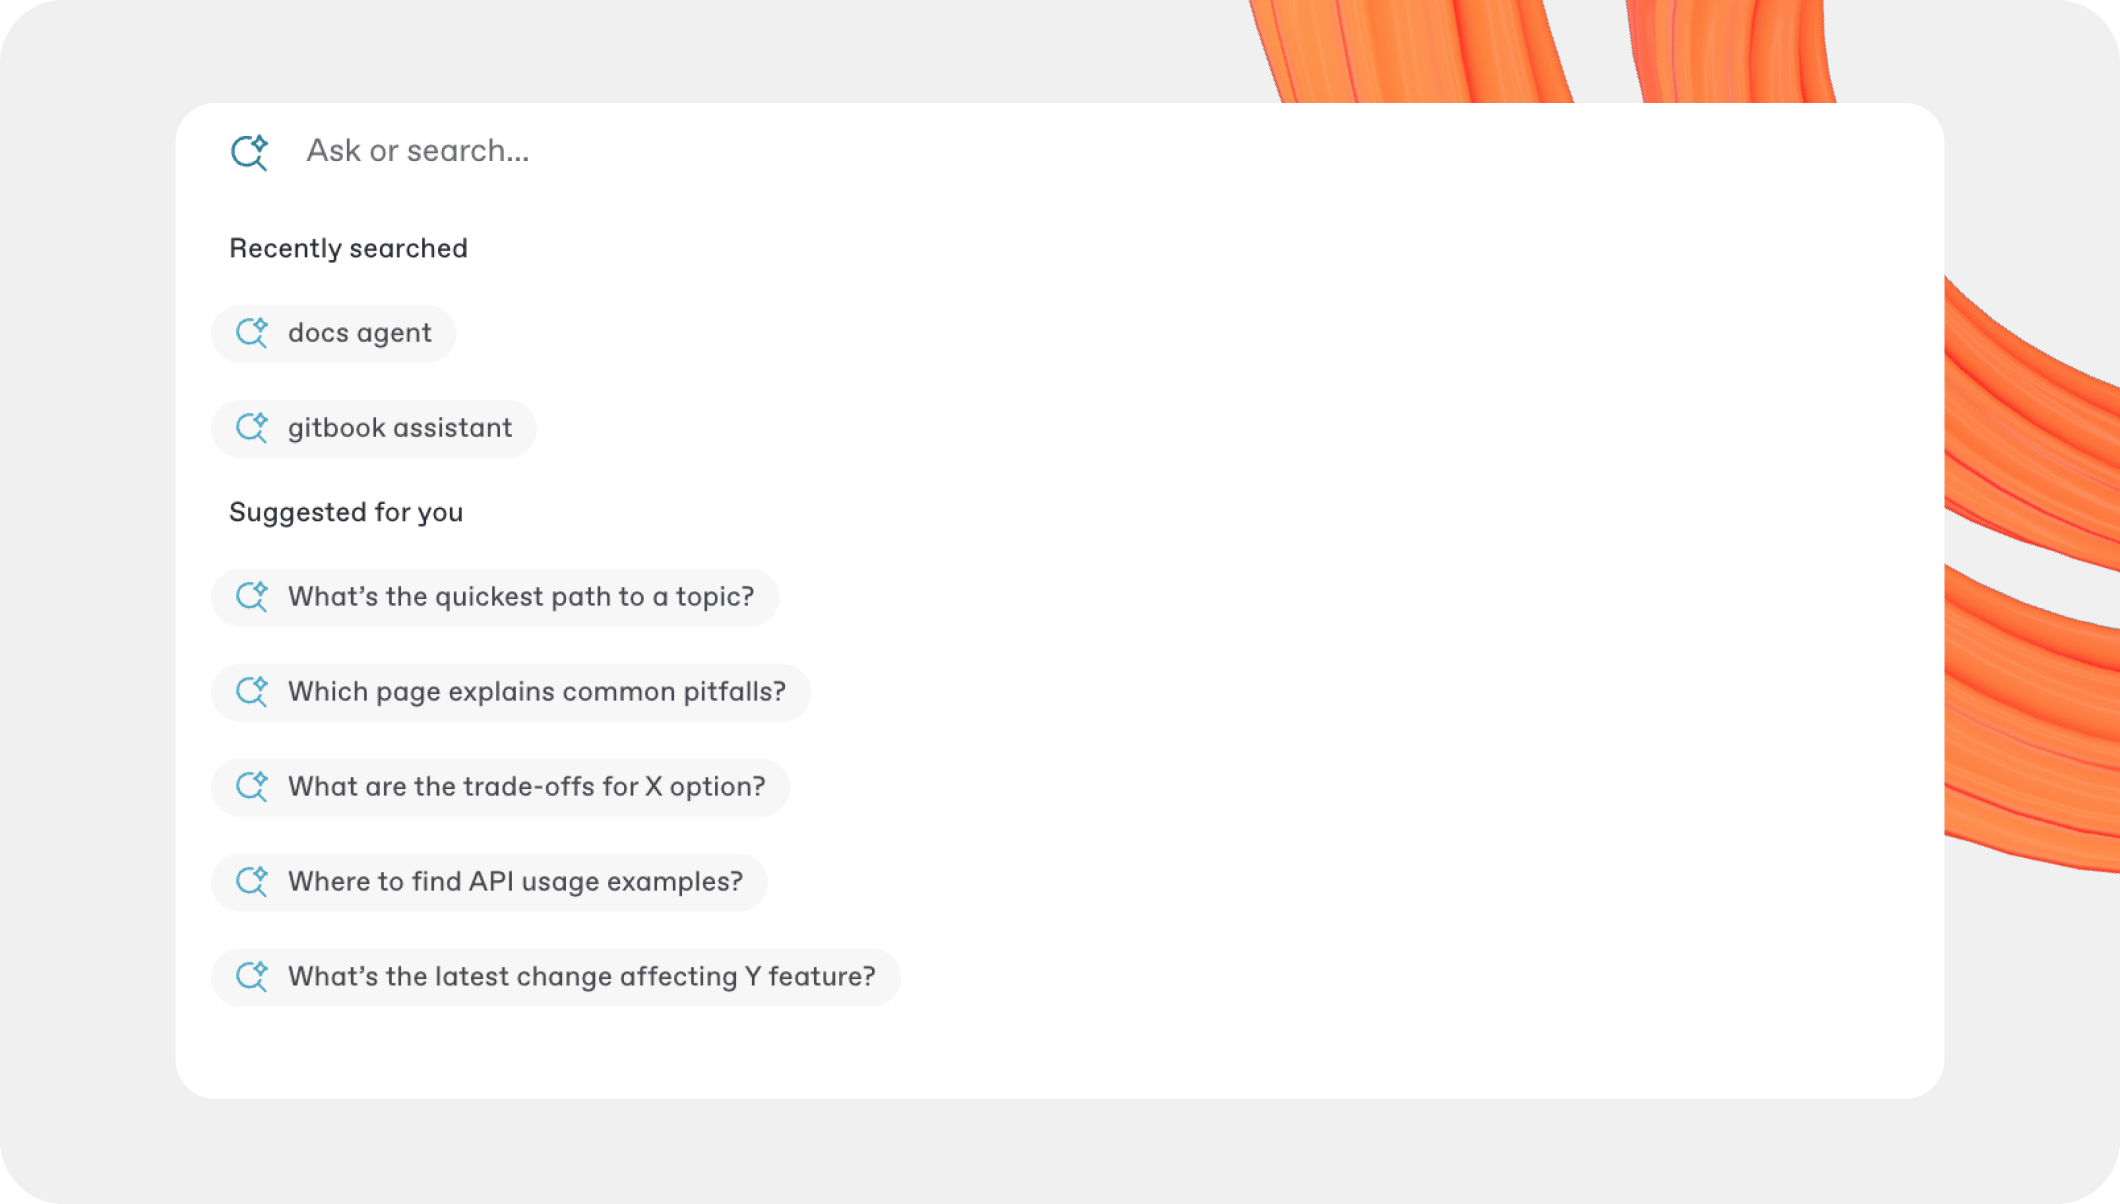Screen dimensions: 2120x1204
Task: Select the AI icon on latest change suggestion
Action: (253, 977)
